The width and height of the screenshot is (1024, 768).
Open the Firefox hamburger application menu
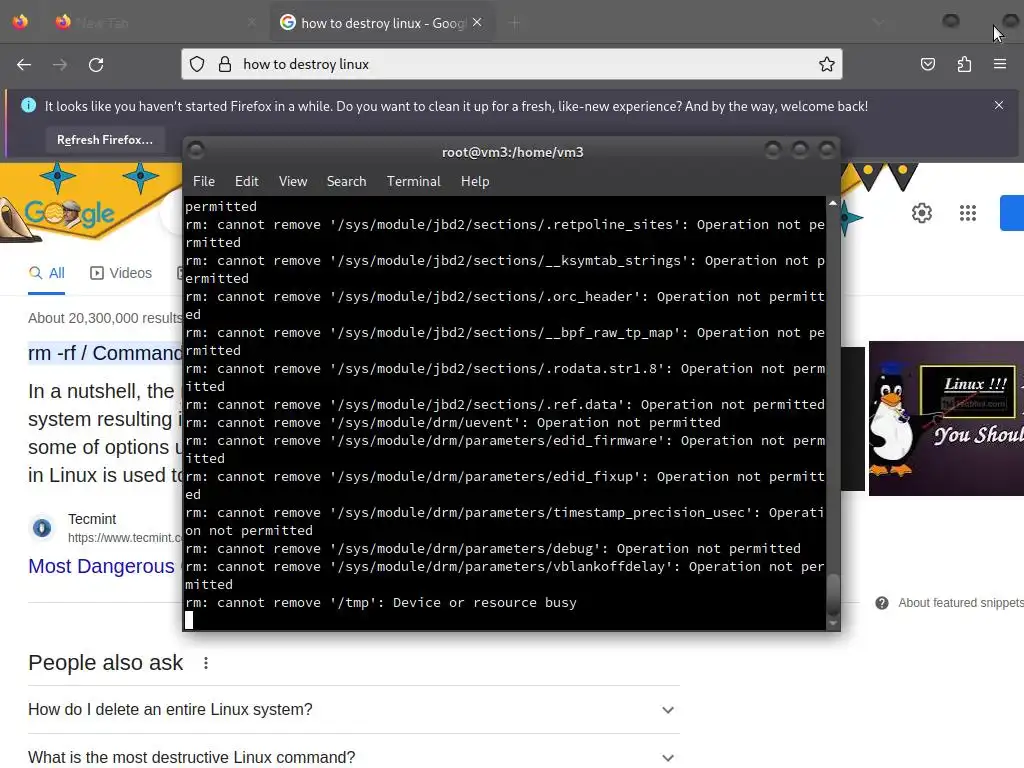1000,64
